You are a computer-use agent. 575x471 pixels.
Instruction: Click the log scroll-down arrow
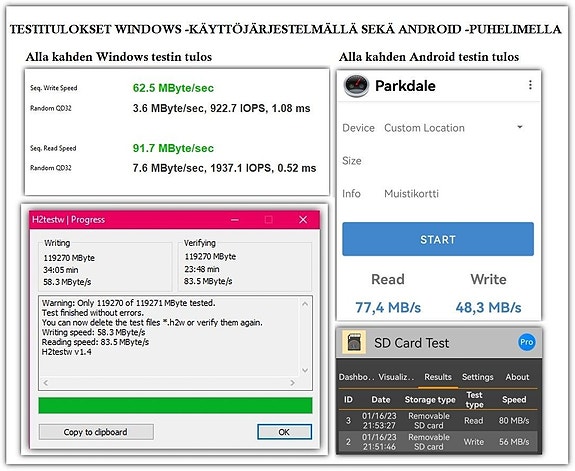click(305, 370)
